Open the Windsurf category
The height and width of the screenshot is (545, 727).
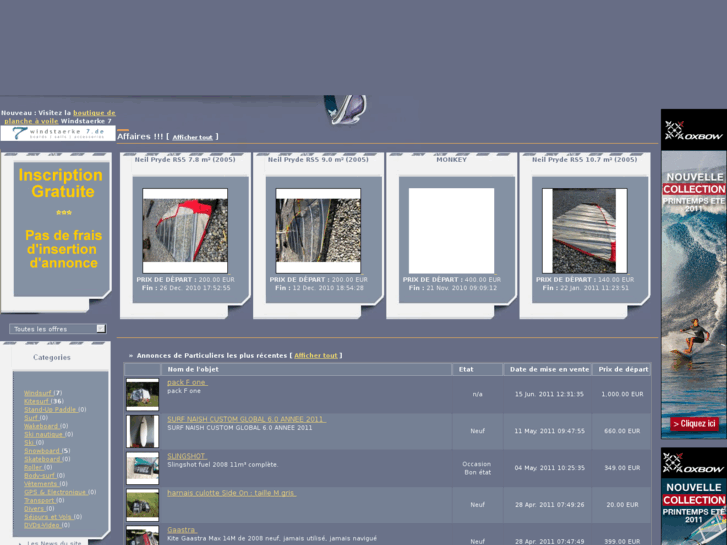(x=38, y=393)
